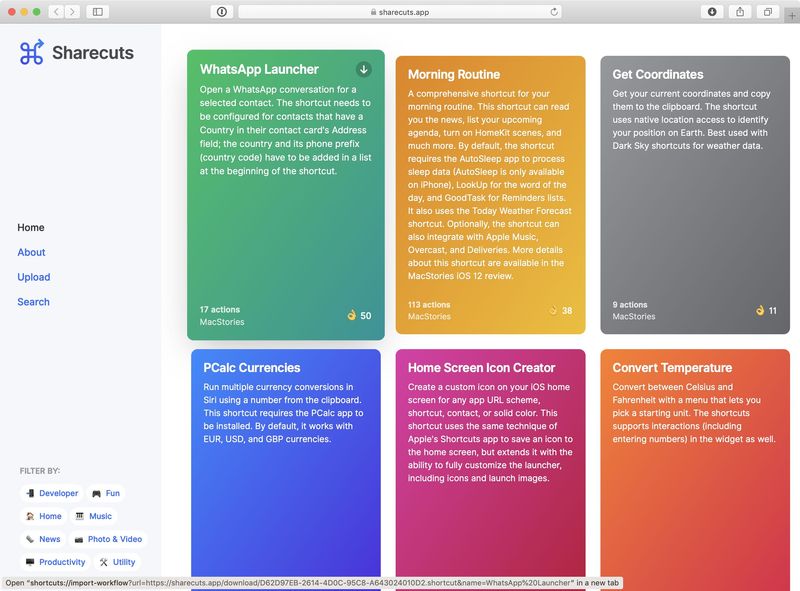Go to the Search page link
The image size is (800, 591).
pyautogui.click(x=34, y=302)
